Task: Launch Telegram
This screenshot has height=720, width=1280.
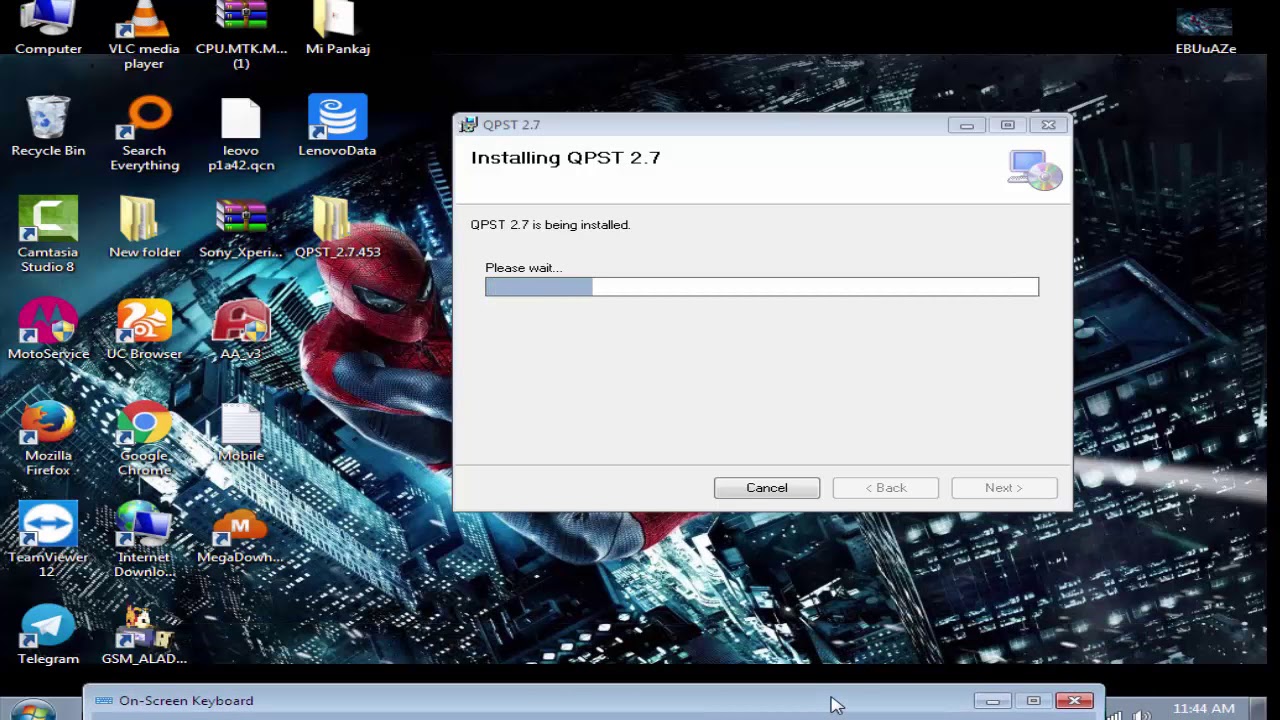Action: coord(48,635)
